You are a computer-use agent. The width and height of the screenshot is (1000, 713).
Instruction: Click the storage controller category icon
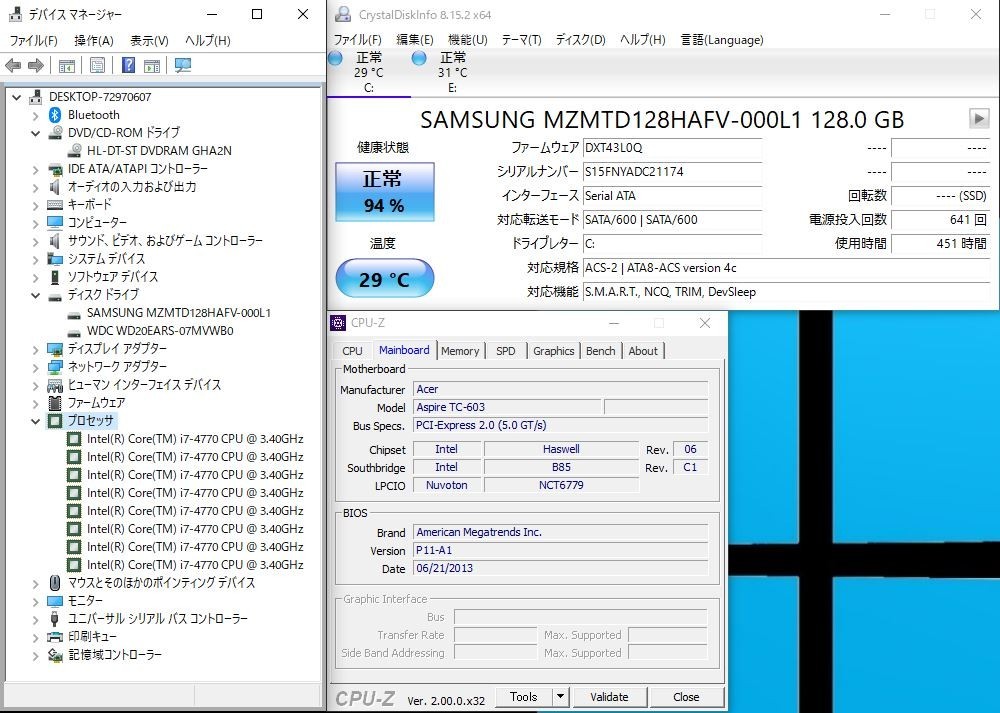(55, 655)
